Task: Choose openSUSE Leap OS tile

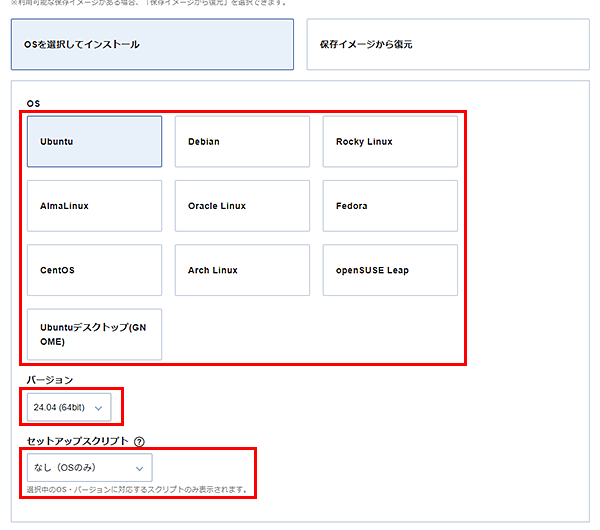Action: coord(390,270)
